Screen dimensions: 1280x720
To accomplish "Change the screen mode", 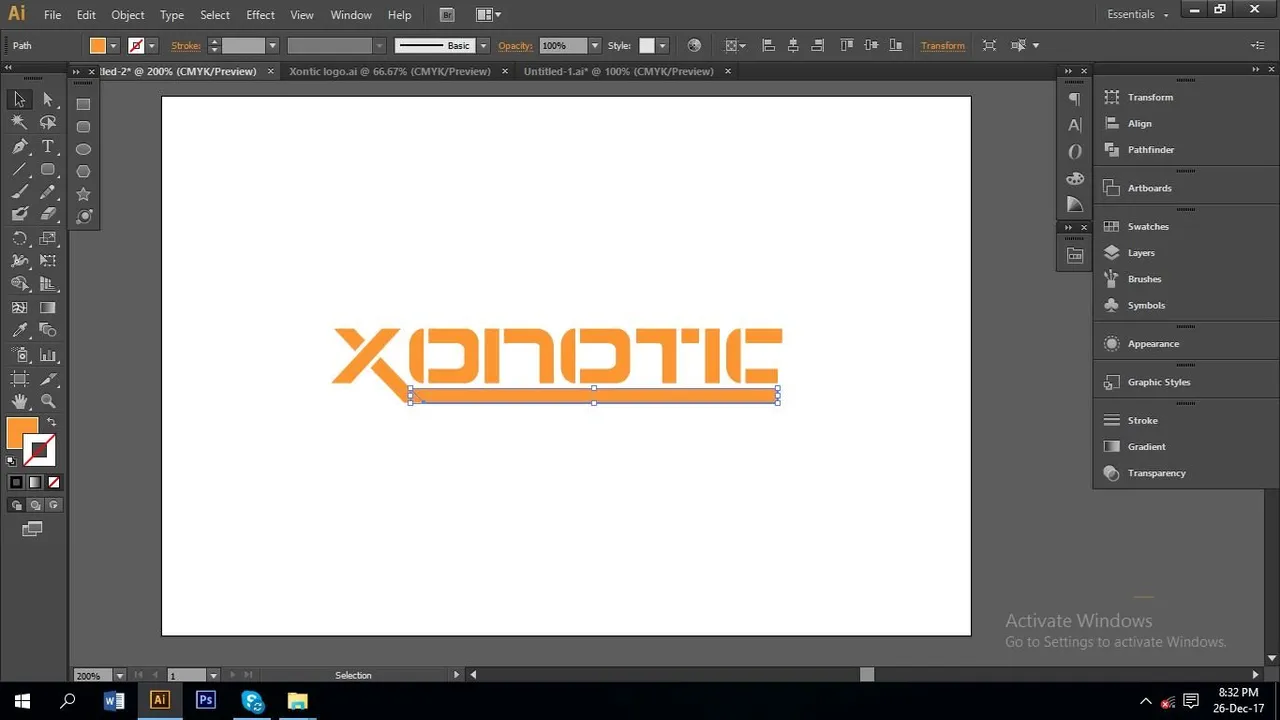I will [x=32, y=529].
